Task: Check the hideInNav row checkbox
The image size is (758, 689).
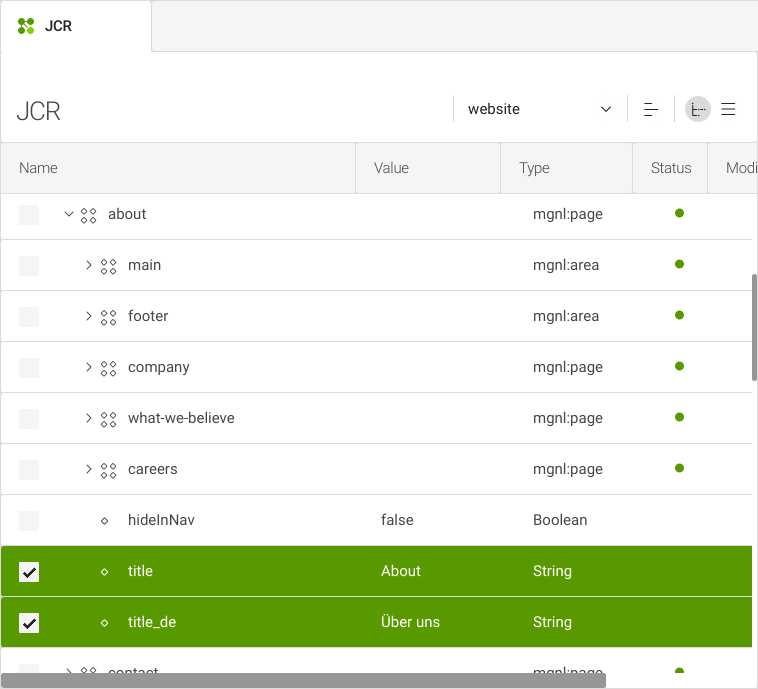Action: pyautogui.click(x=29, y=521)
